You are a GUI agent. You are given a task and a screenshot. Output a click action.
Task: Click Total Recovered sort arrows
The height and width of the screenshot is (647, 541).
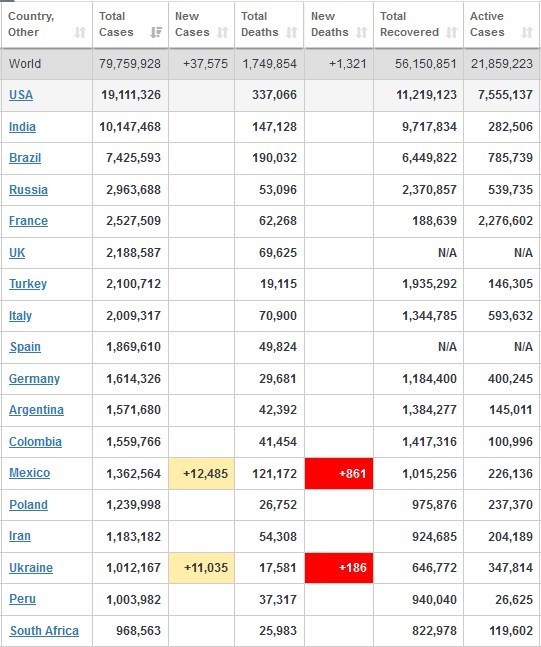[452, 32]
